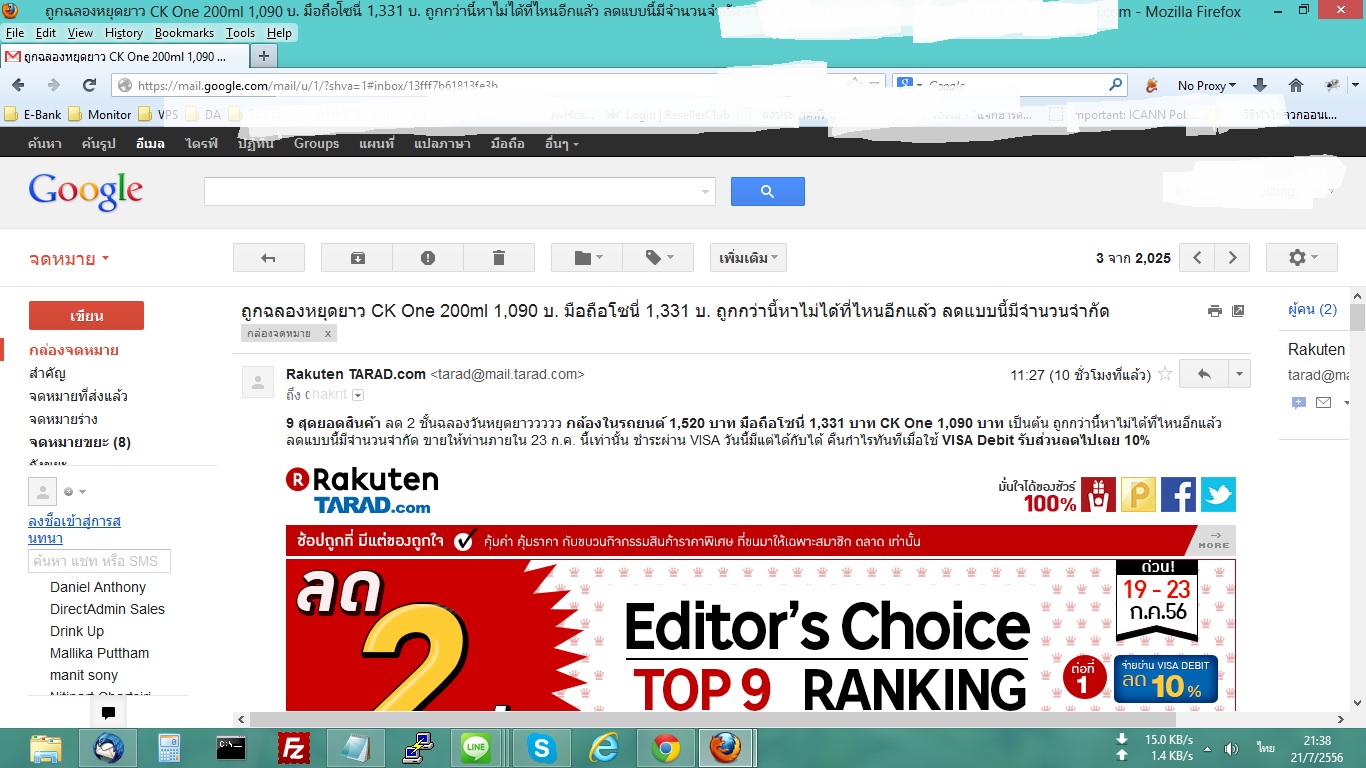This screenshot has height=768, width=1366.
Task: Open the กล่องจดหมาย inbox folder
Action: (x=74, y=350)
